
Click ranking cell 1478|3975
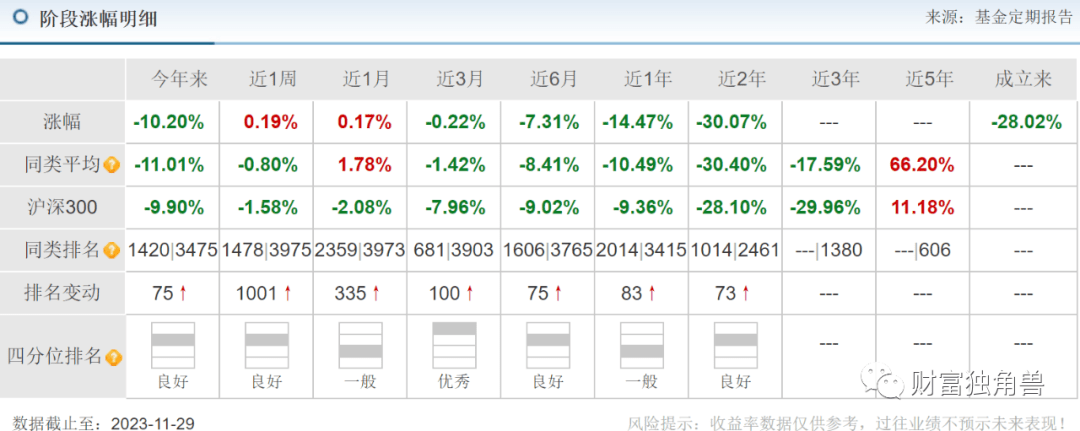click(267, 251)
